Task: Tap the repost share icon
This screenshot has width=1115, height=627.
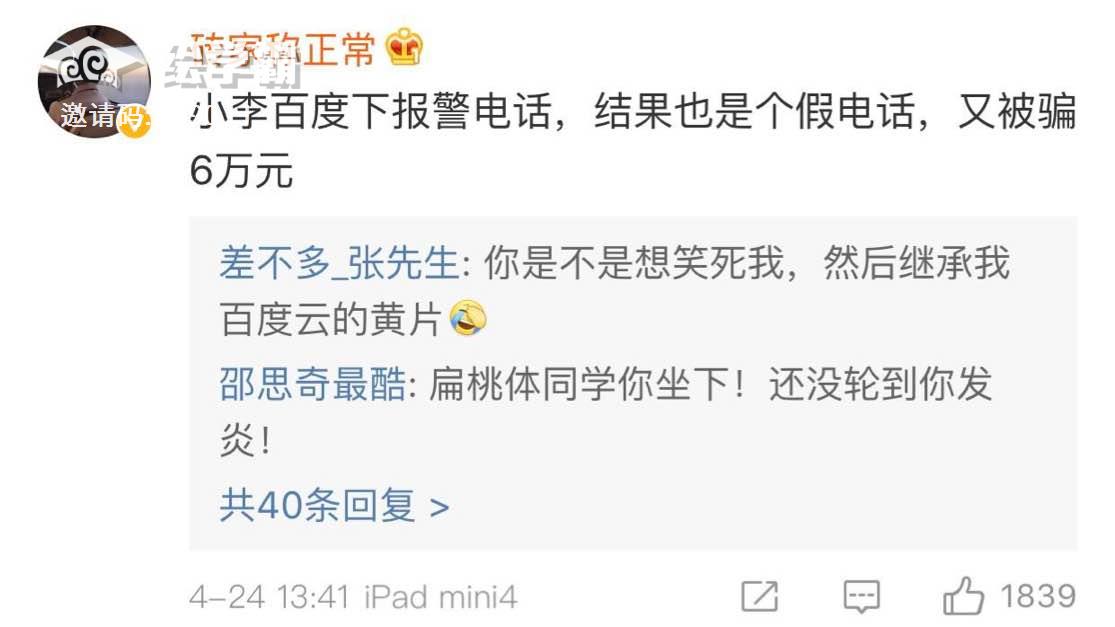Action: pos(759,596)
